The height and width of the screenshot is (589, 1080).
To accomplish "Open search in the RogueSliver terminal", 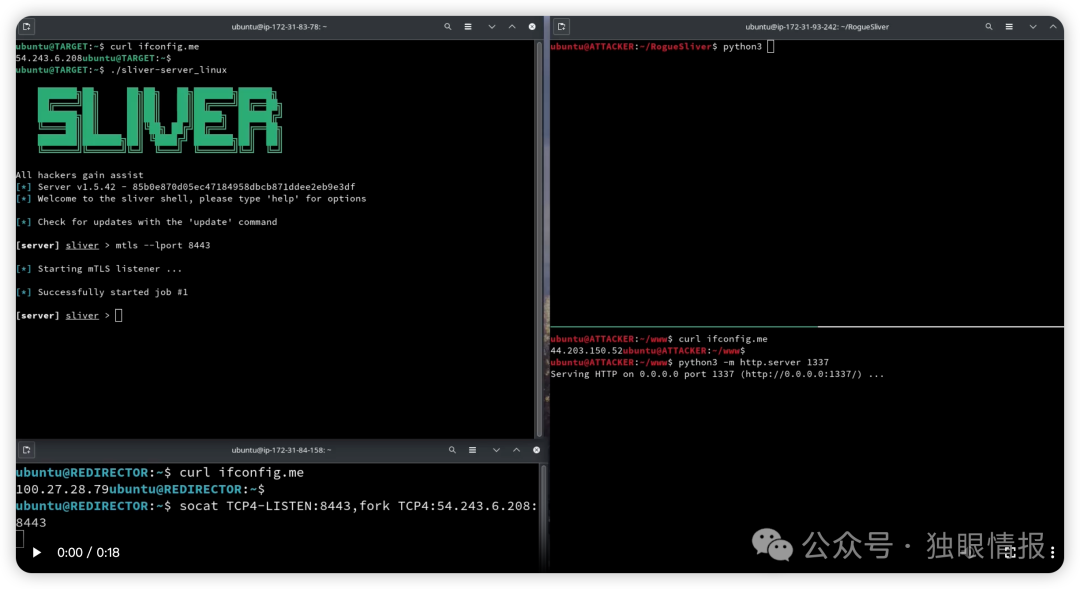I will [989, 27].
